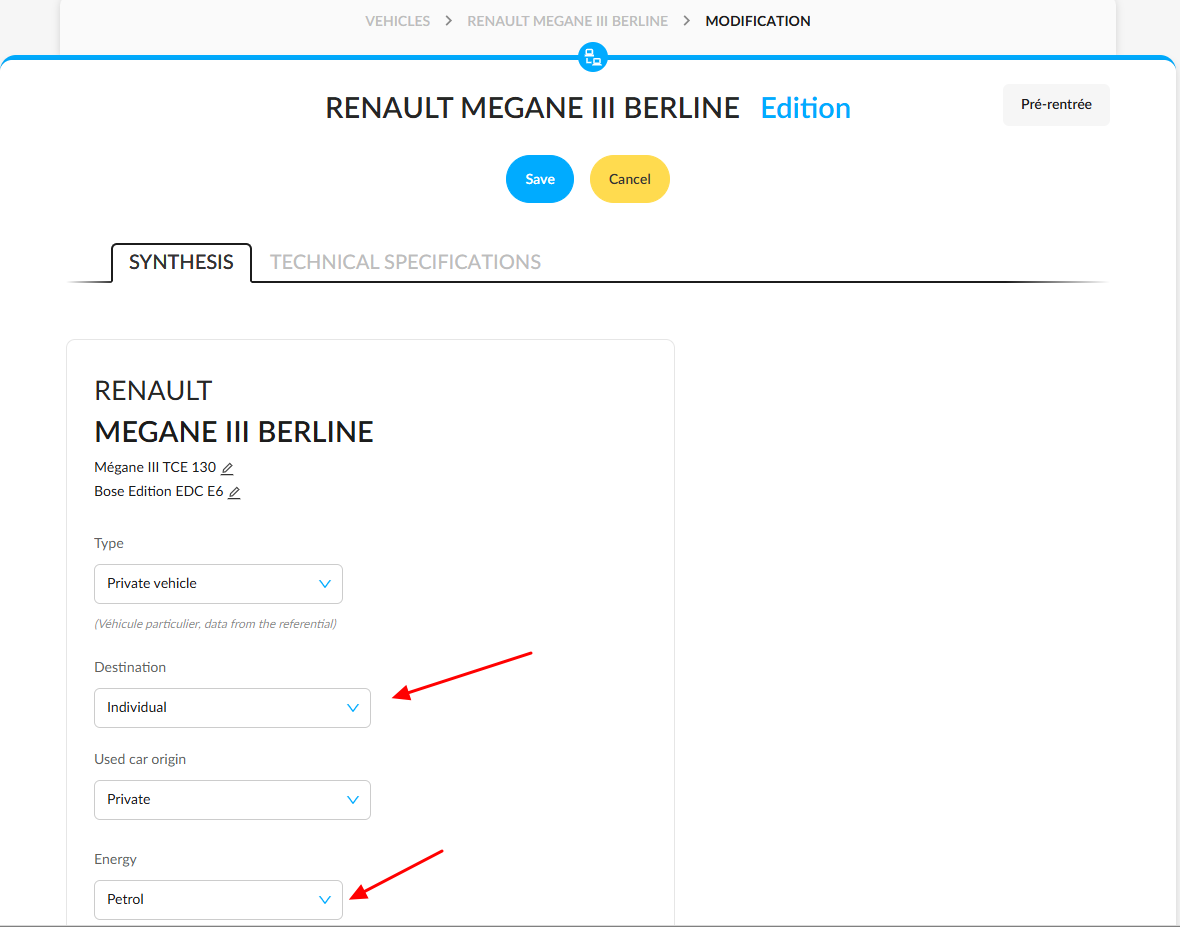Image resolution: width=1180 pixels, height=927 pixels.
Task: Select the Modification breadcrumb item
Action: pos(758,21)
